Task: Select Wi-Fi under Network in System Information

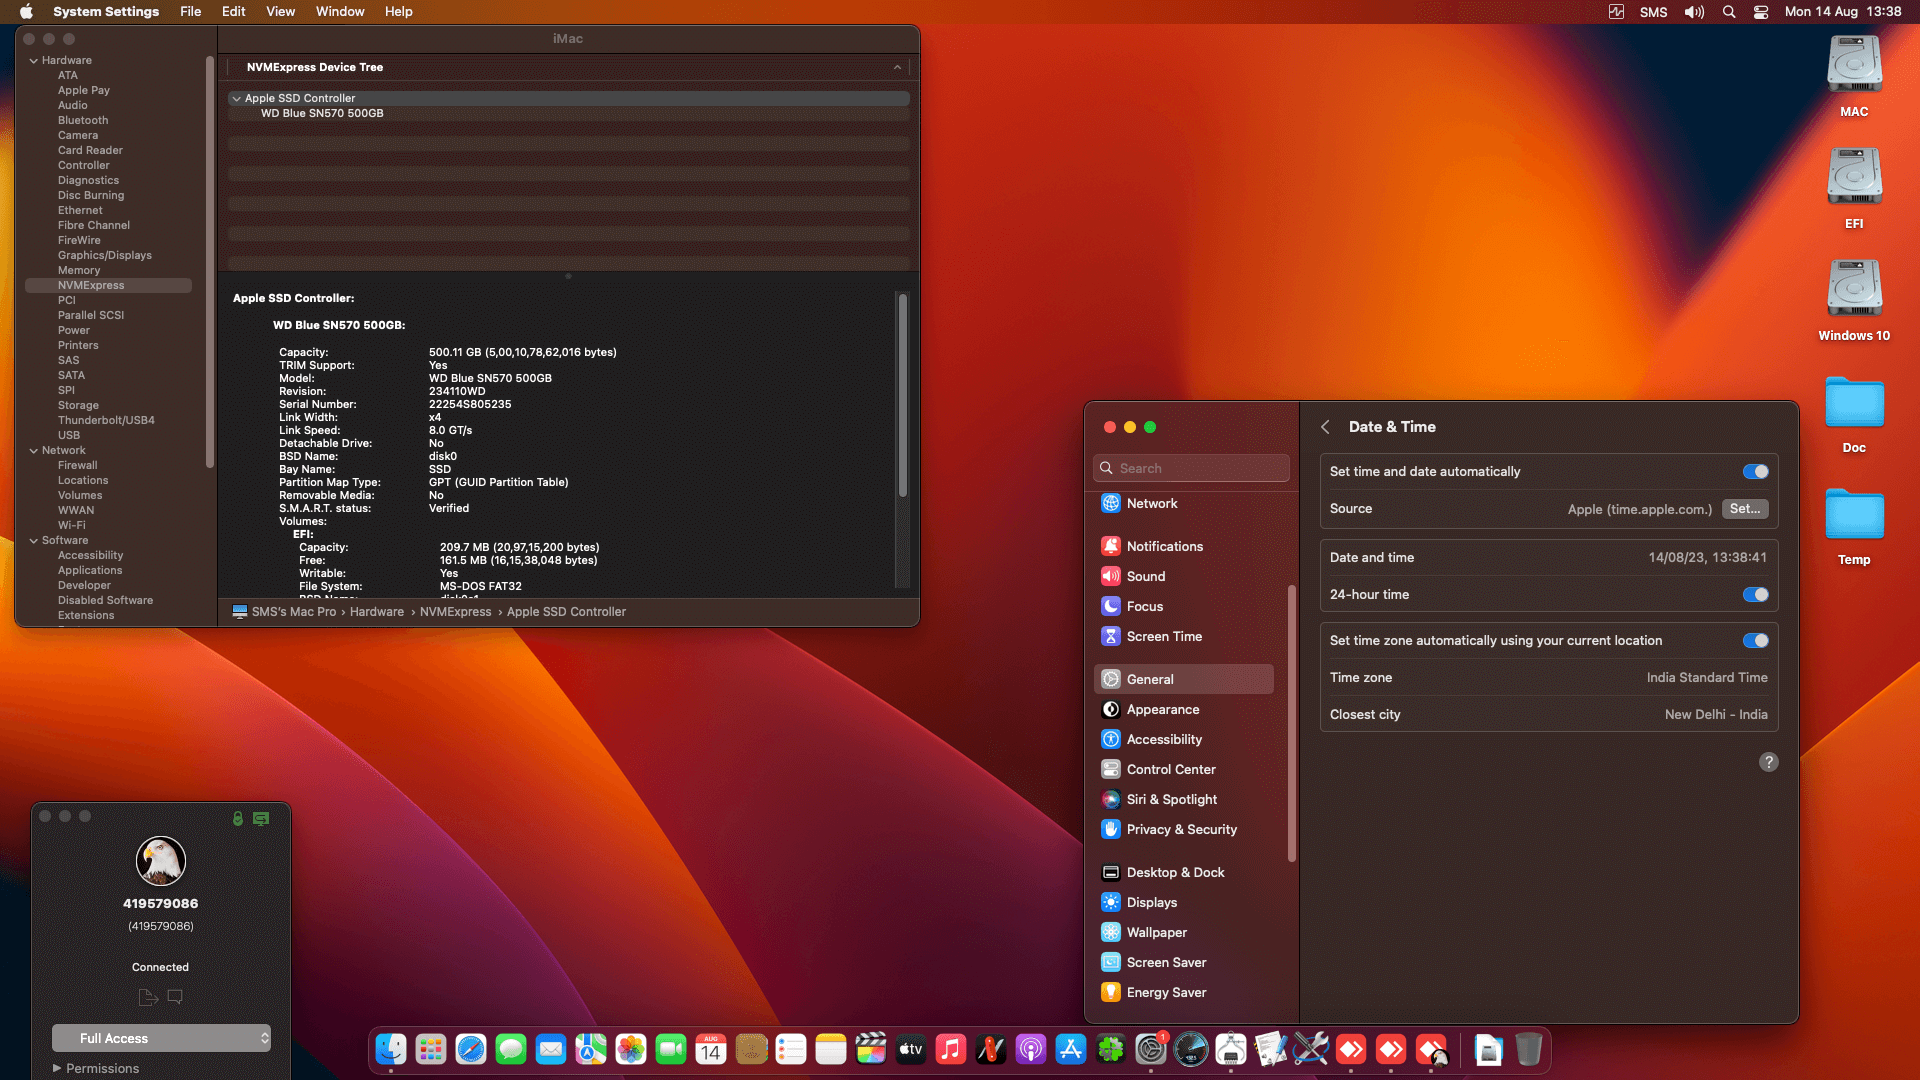Action: [71, 526]
